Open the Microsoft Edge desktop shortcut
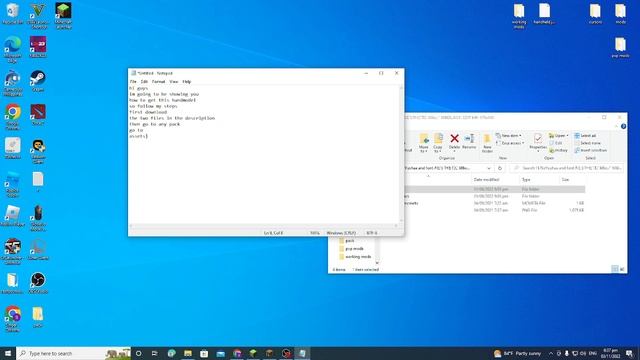 12,49
